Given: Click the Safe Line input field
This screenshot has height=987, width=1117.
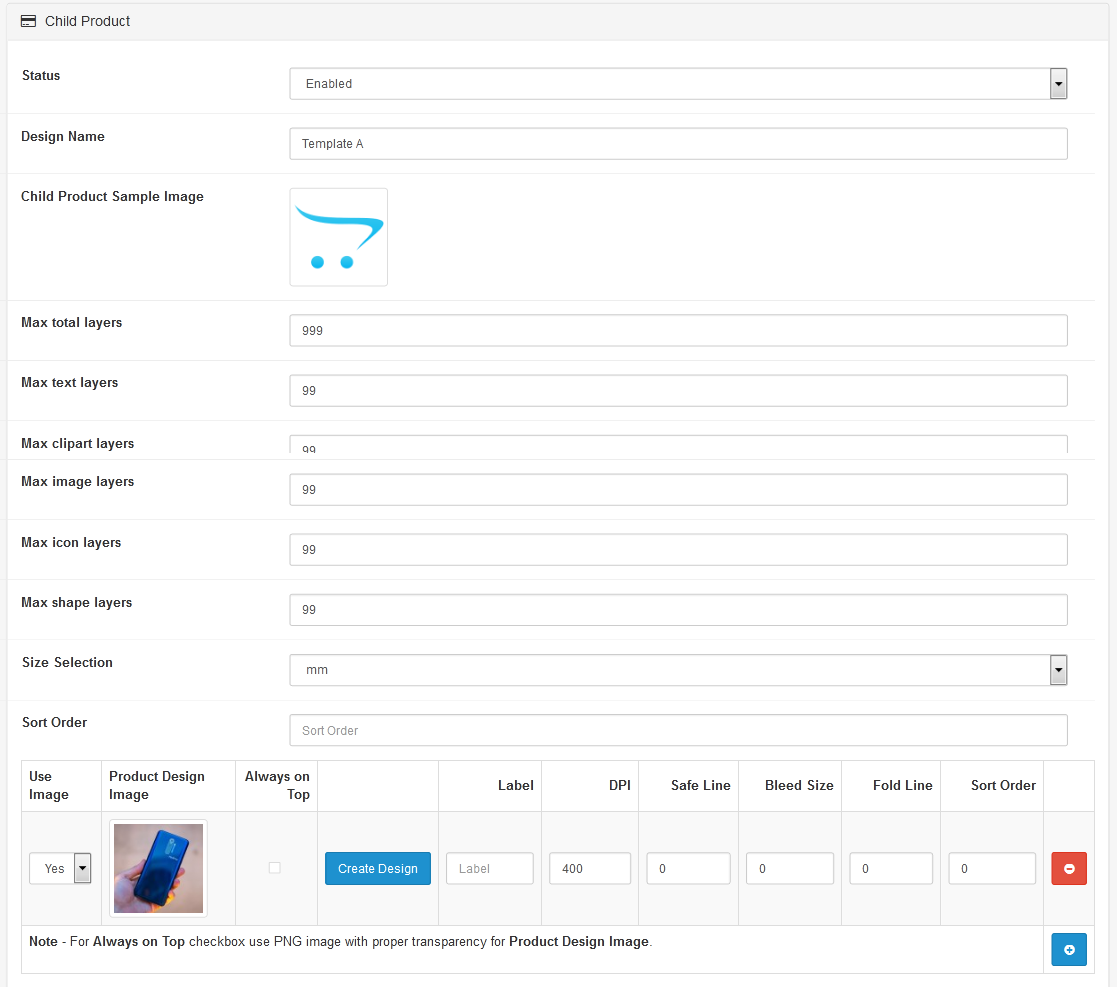Looking at the screenshot, I should pyautogui.click(x=688, y=868).
